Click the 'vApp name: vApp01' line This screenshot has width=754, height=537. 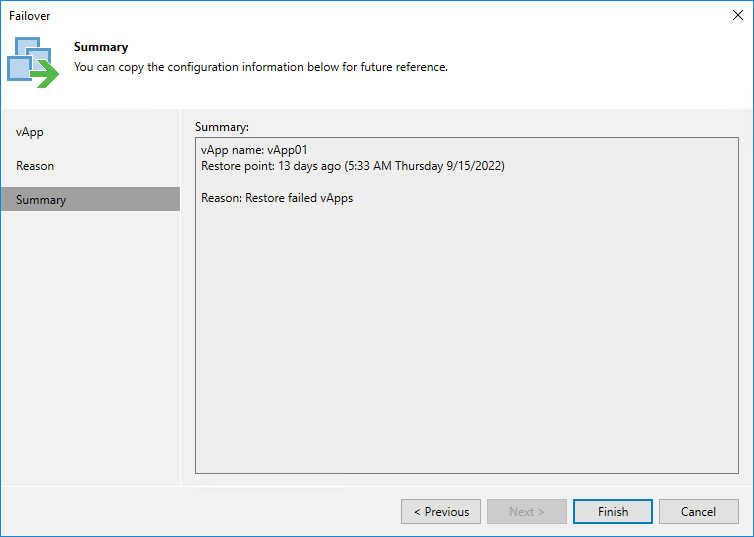[x=254, y=150]
